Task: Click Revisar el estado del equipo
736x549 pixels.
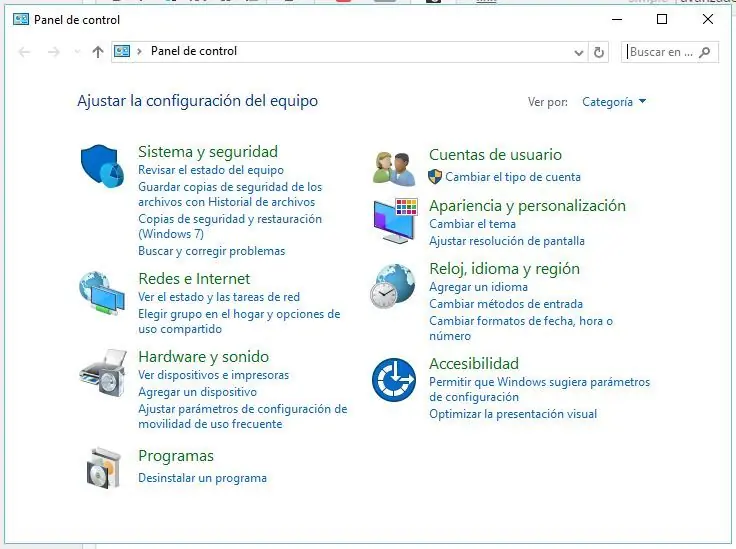Action: click(x=211, y=170)
